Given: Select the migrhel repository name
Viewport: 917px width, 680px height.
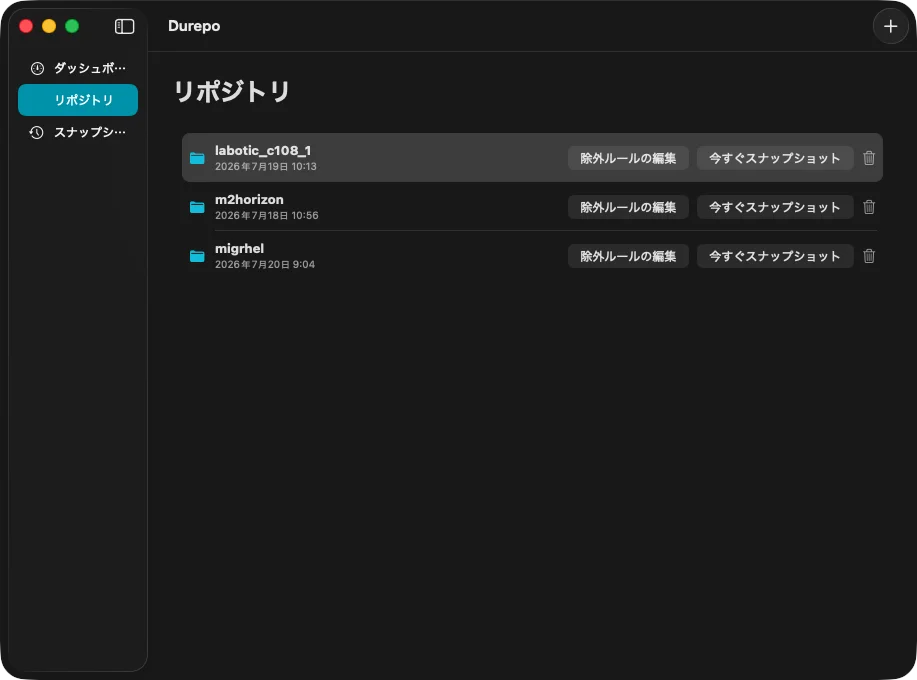Looking at the screenshot, I should [239, 249].
